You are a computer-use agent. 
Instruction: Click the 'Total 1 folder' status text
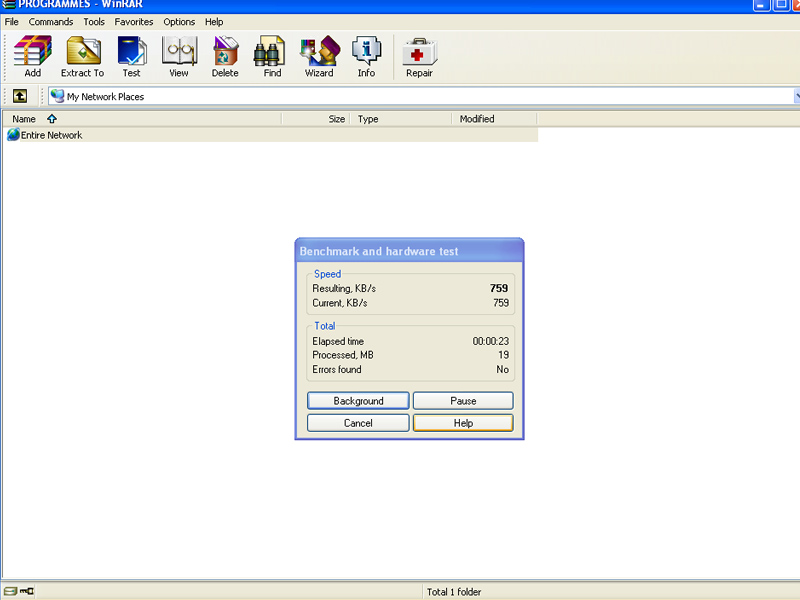pyautogui.click(x=454, y=592)
